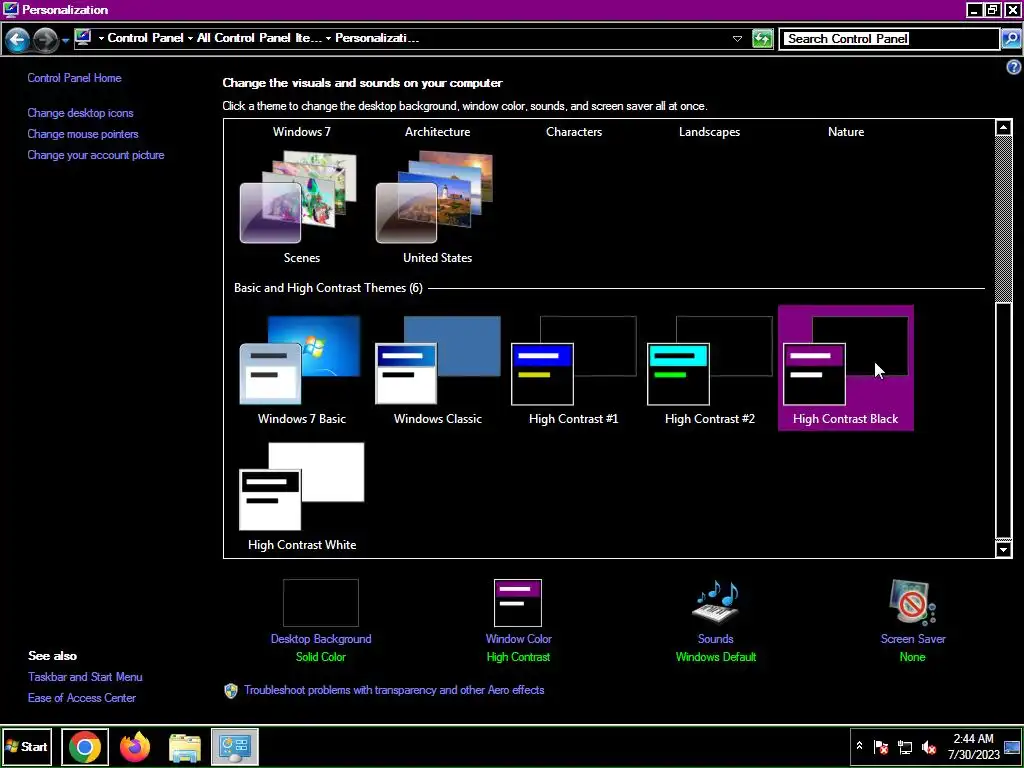Click the address bar location icon
The image size is (1024, 768).
82,37
